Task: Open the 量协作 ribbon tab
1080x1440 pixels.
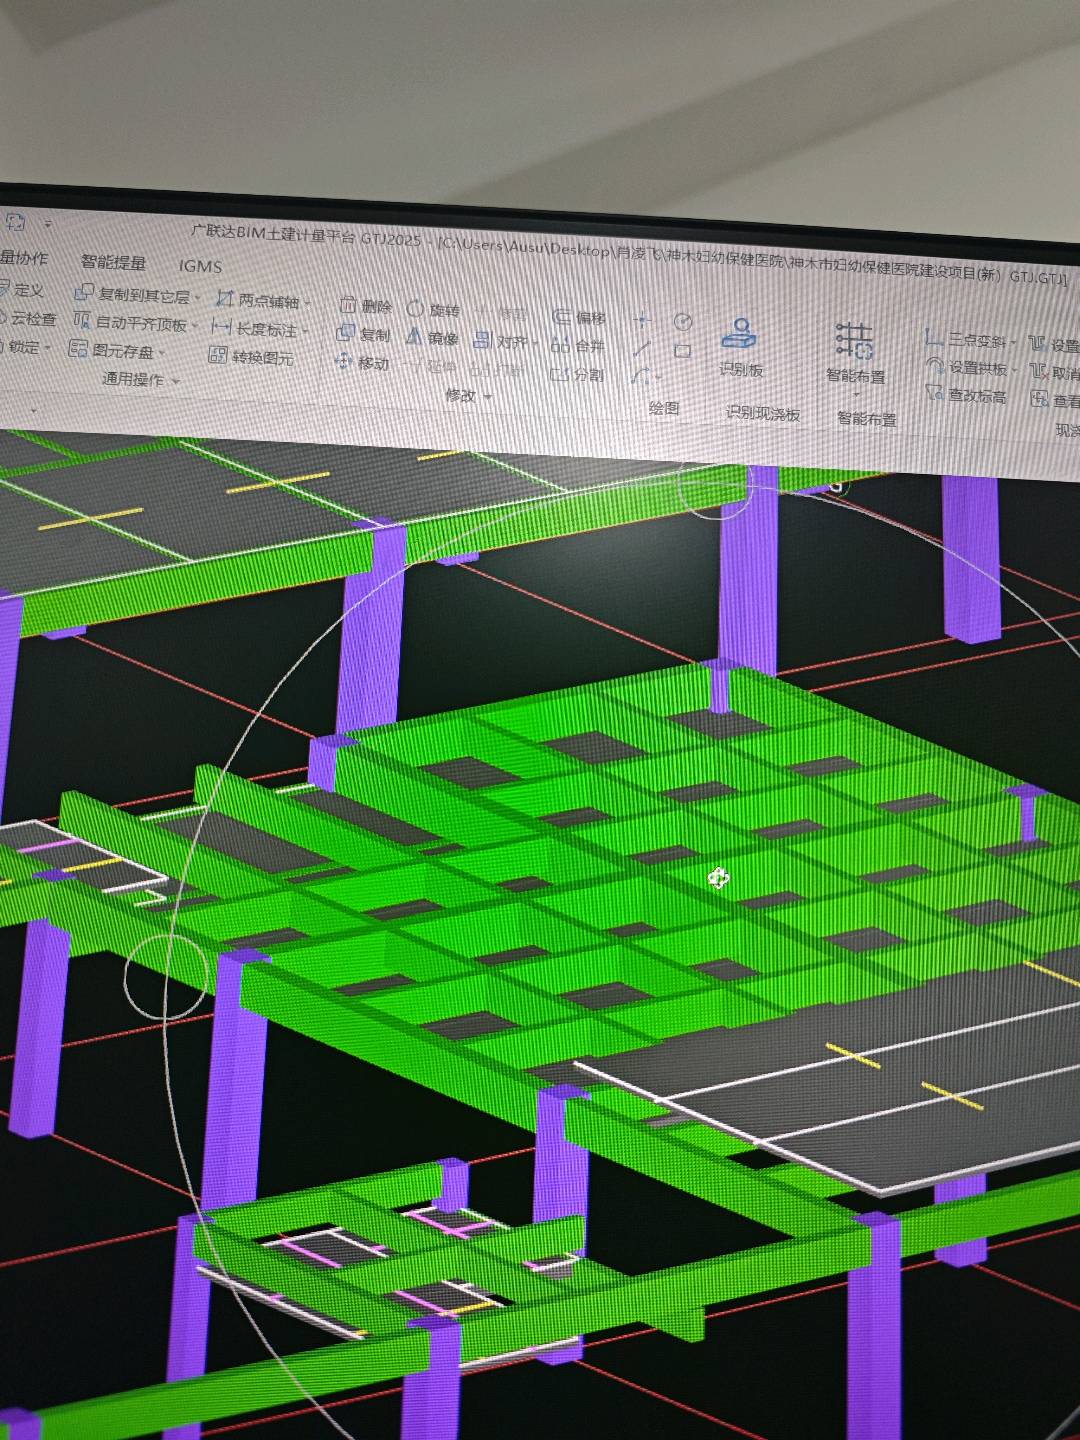Action: pos(24,258)
